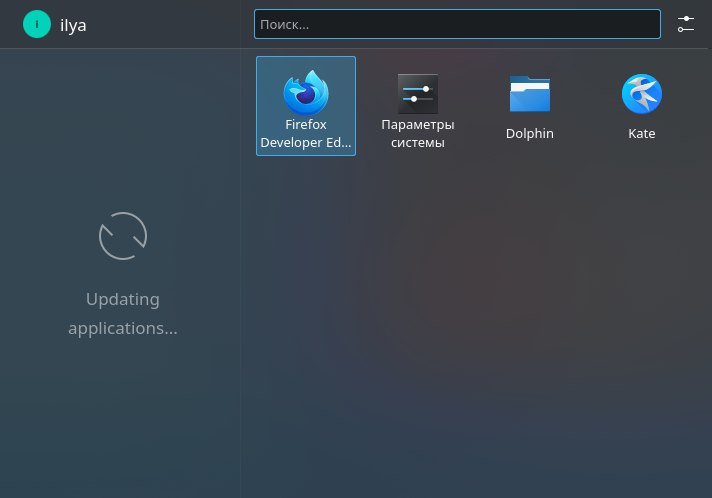Focus the Поиск search field
712x498 pixels.
pos(457,24)
